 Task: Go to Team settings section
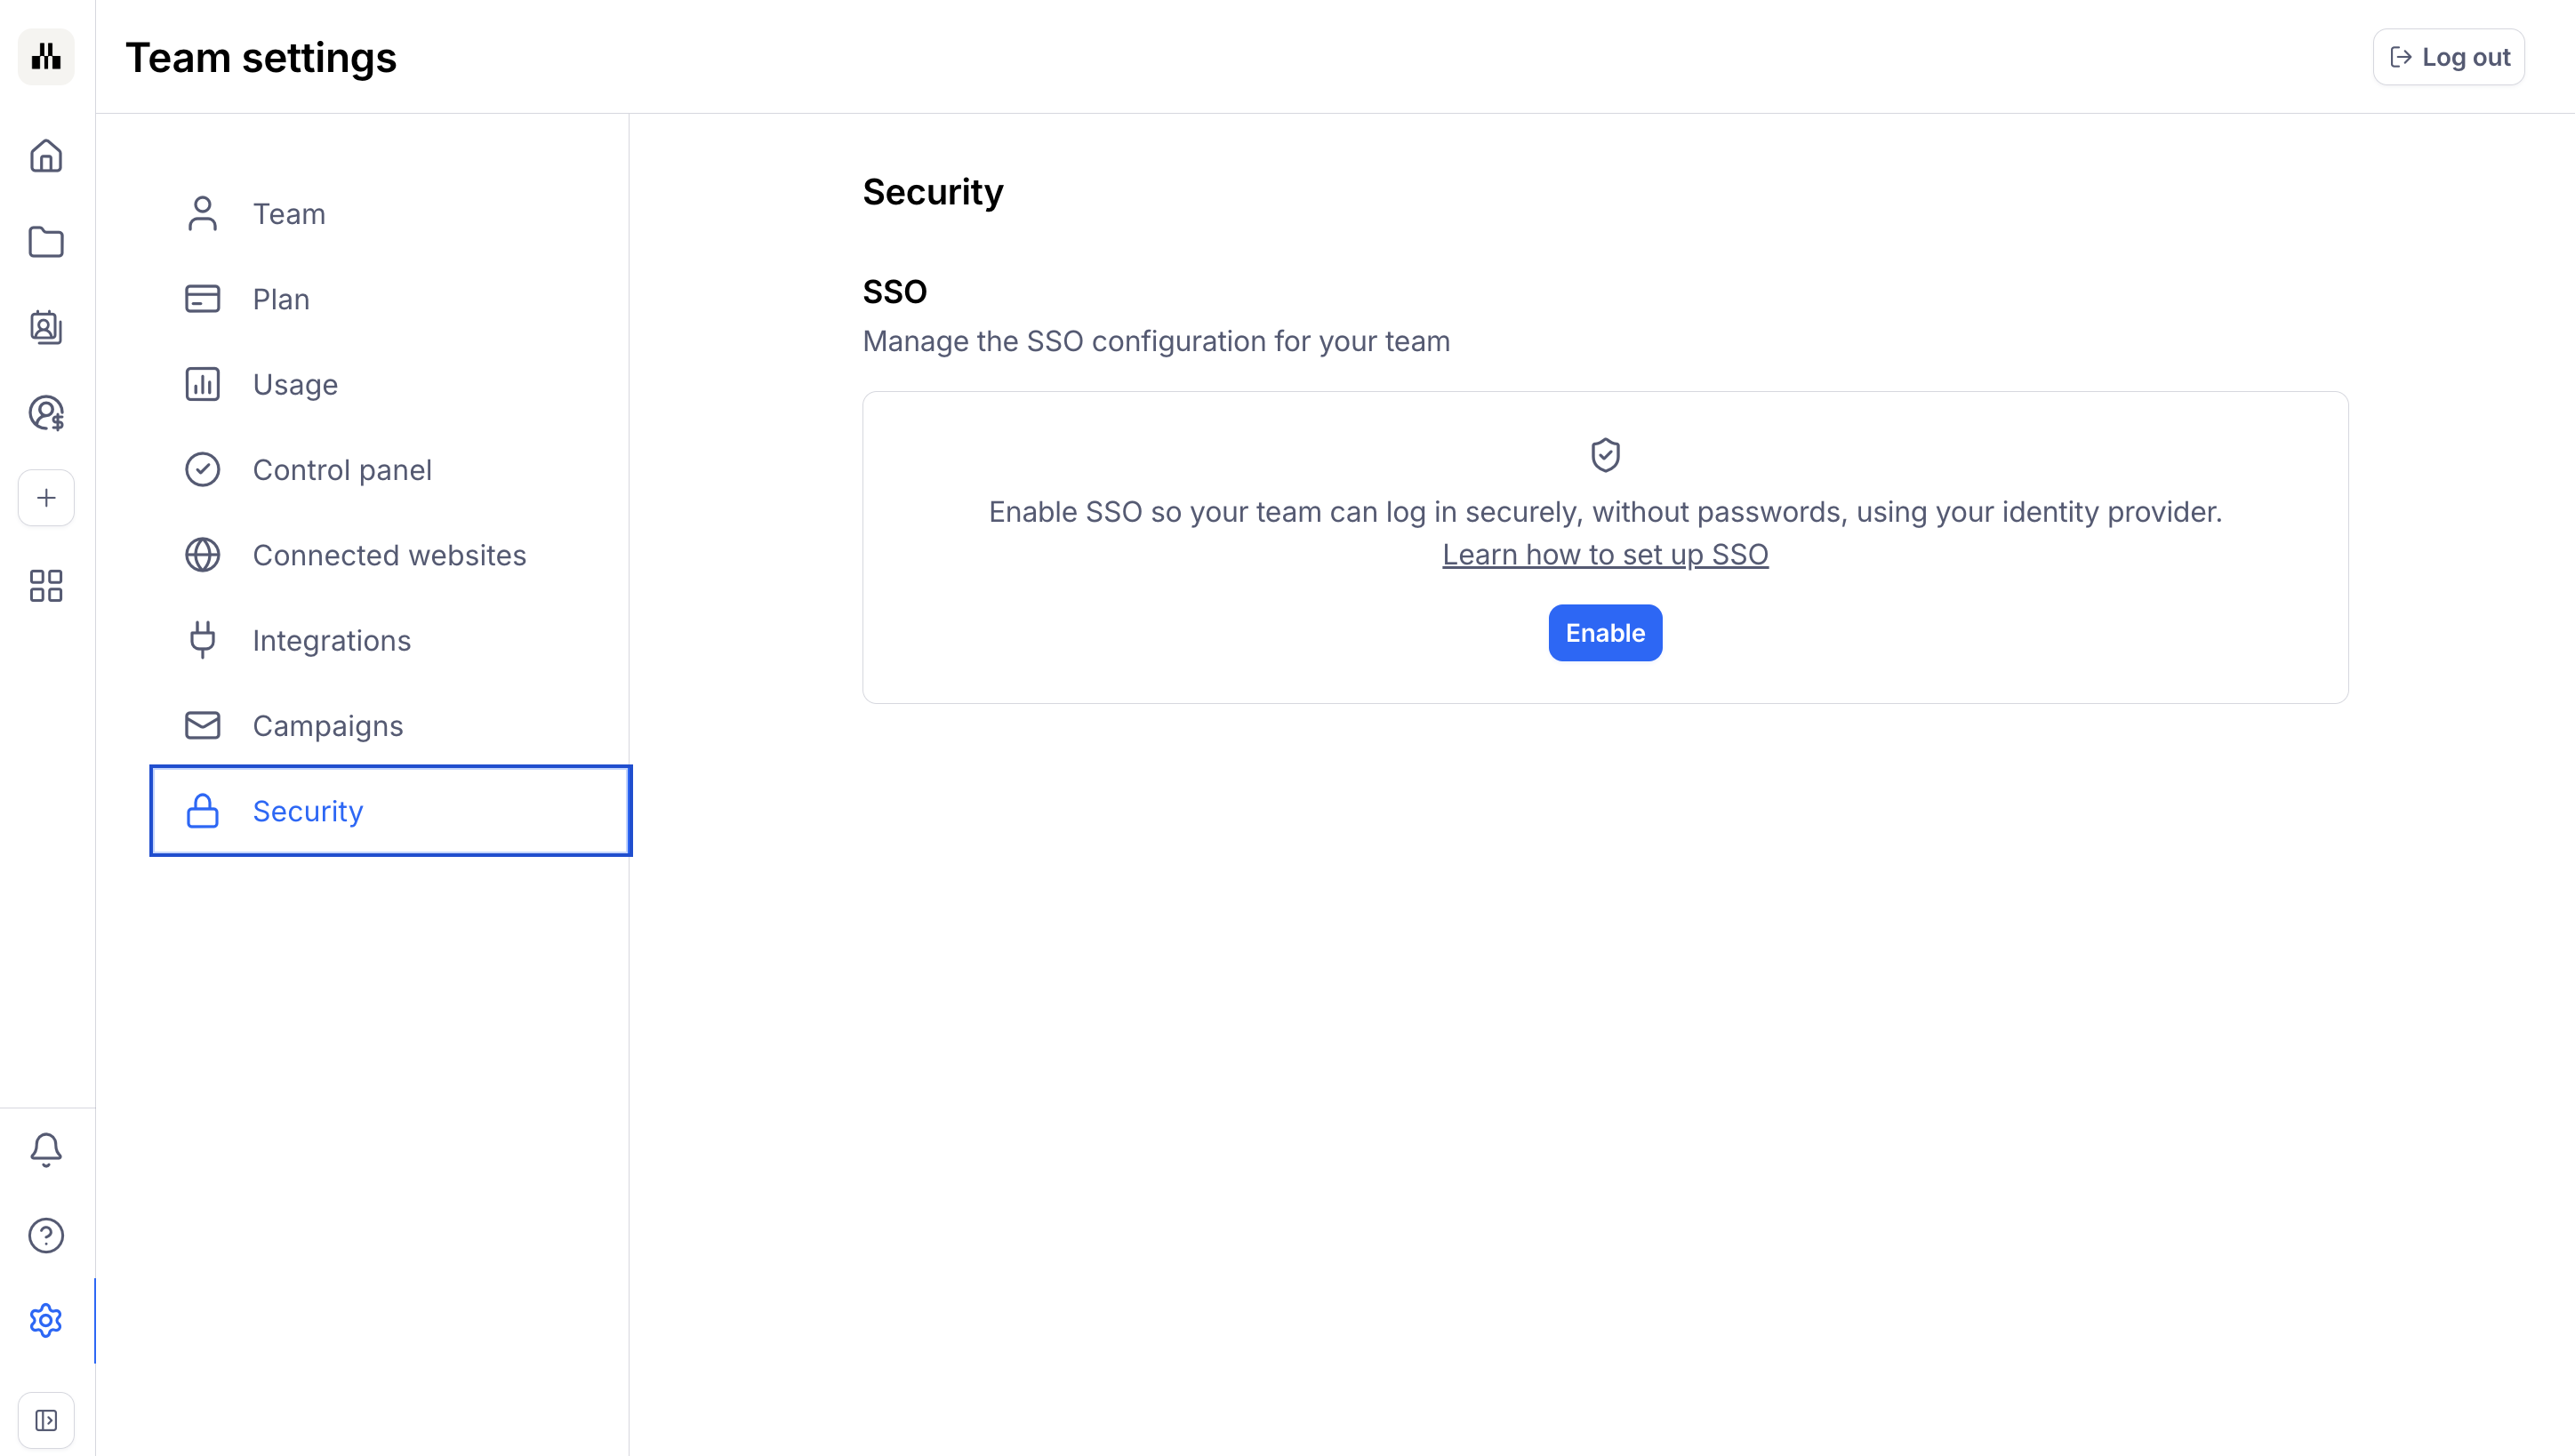[289, 214]
